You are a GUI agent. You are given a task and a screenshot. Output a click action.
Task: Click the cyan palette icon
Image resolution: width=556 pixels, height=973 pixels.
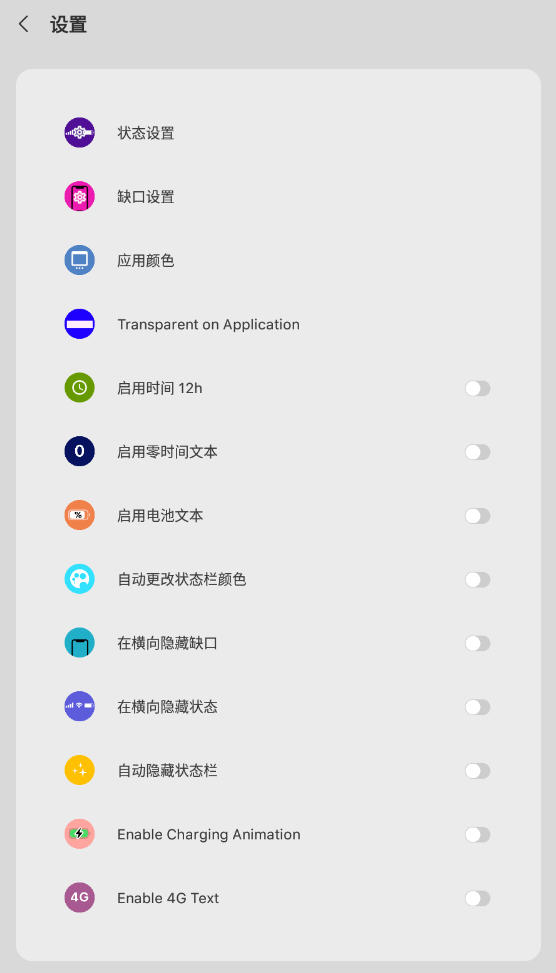(x=79, y=579)
